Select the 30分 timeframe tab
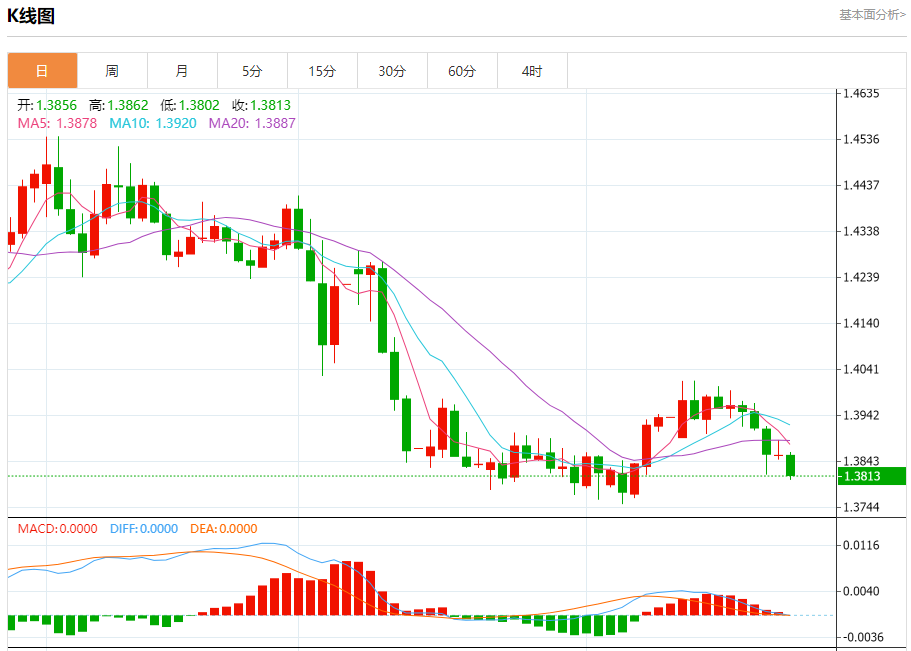911x651 pixels. coord(392,71)
